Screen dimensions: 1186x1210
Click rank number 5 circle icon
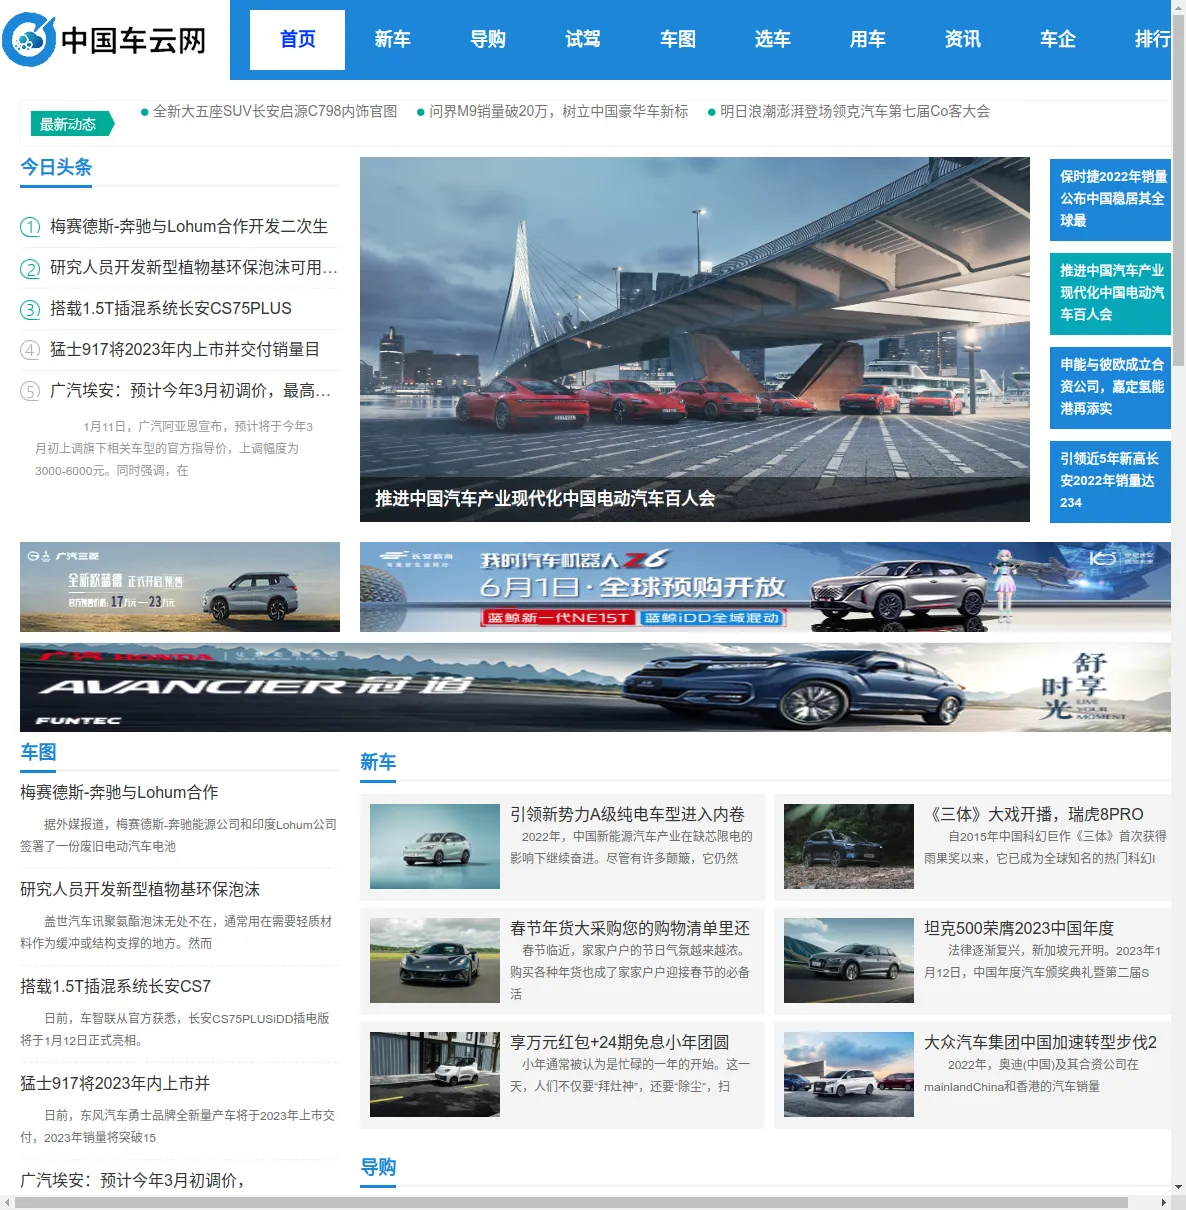coord(31,391)
